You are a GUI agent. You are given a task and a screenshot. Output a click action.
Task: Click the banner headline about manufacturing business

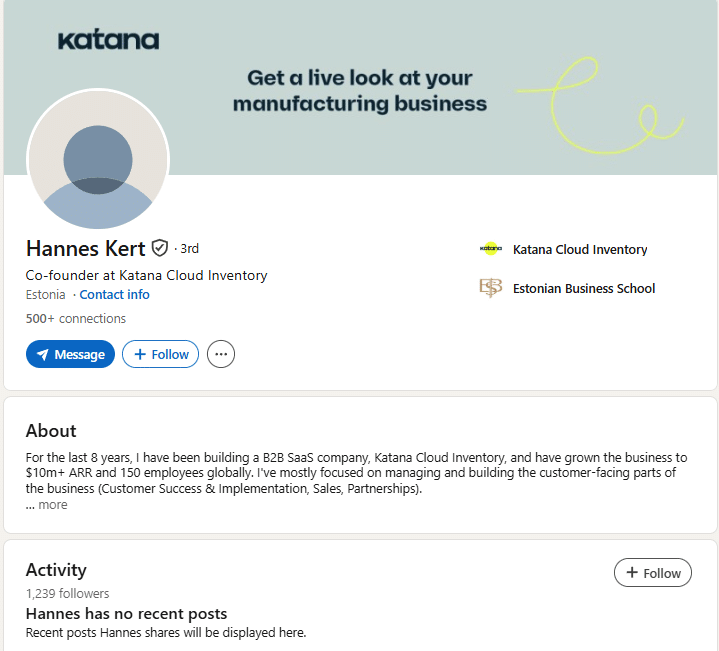360,90
